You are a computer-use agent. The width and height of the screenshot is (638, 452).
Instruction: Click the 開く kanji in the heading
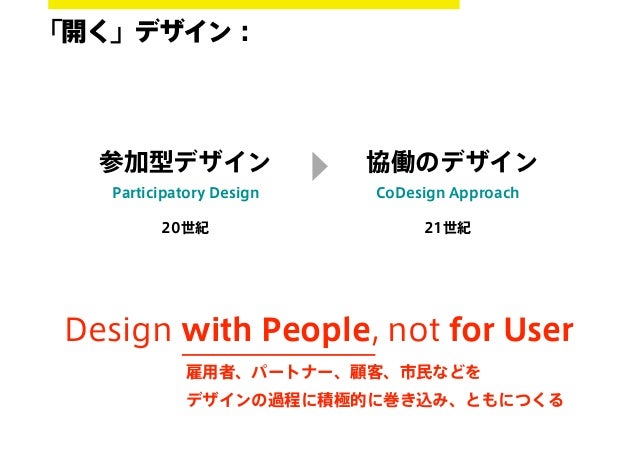85,32
